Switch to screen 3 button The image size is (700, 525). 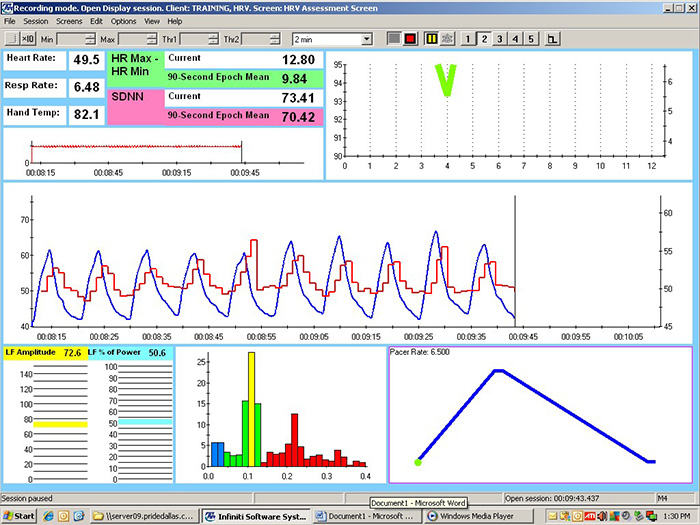point(499,38)
